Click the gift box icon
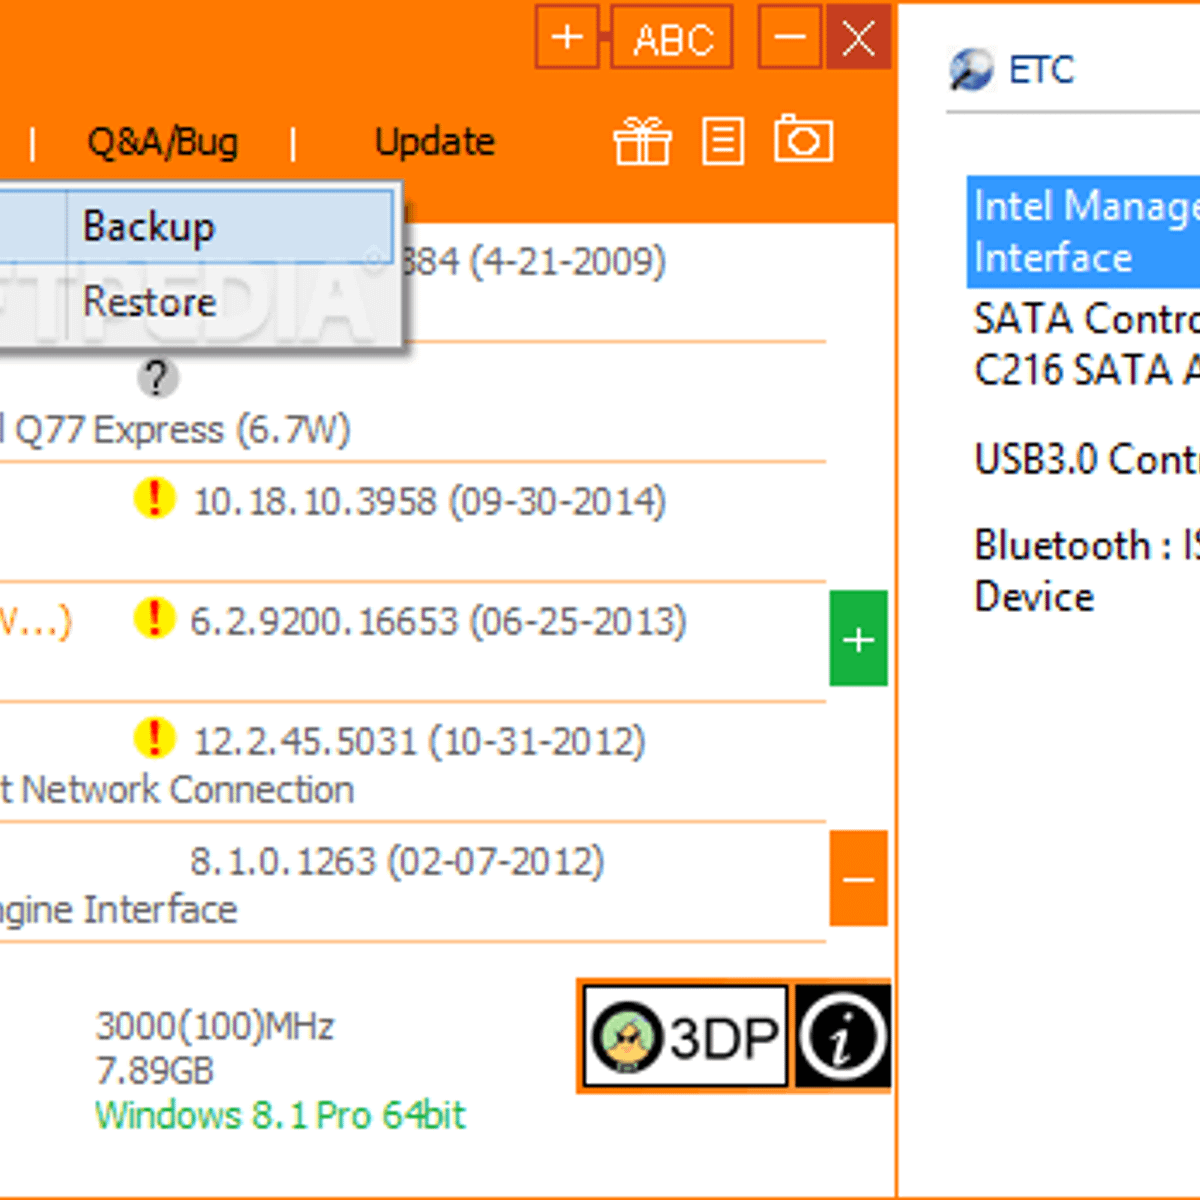Screen dimensions: 1200x1200 click(x=642, y=140)
